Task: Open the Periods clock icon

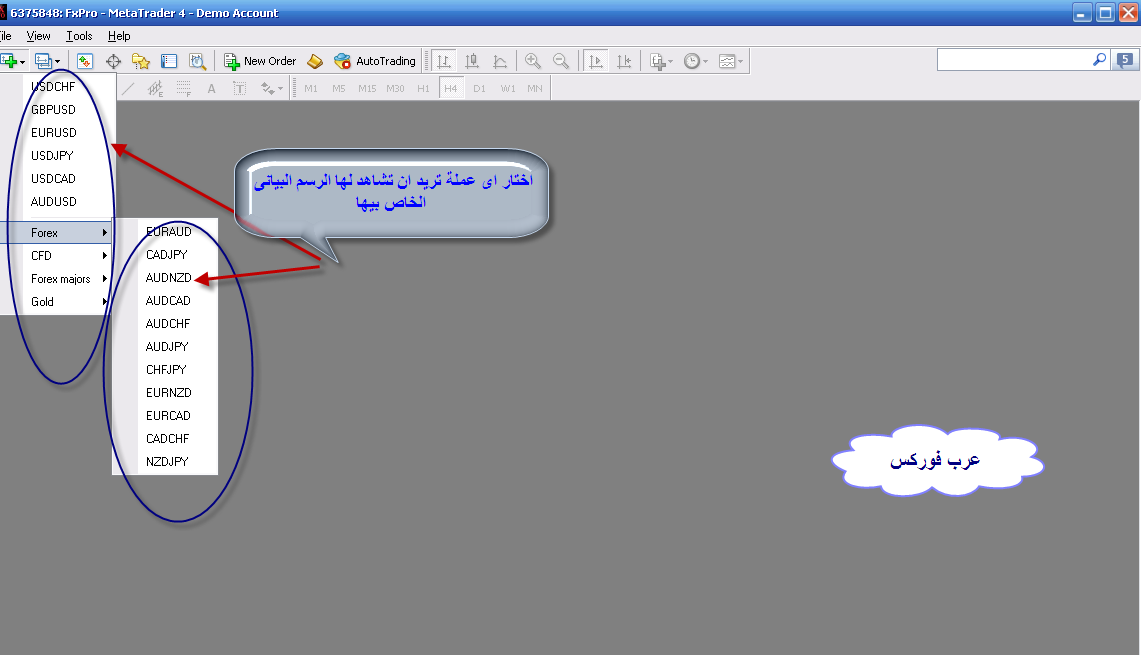Action: [692, 61]
